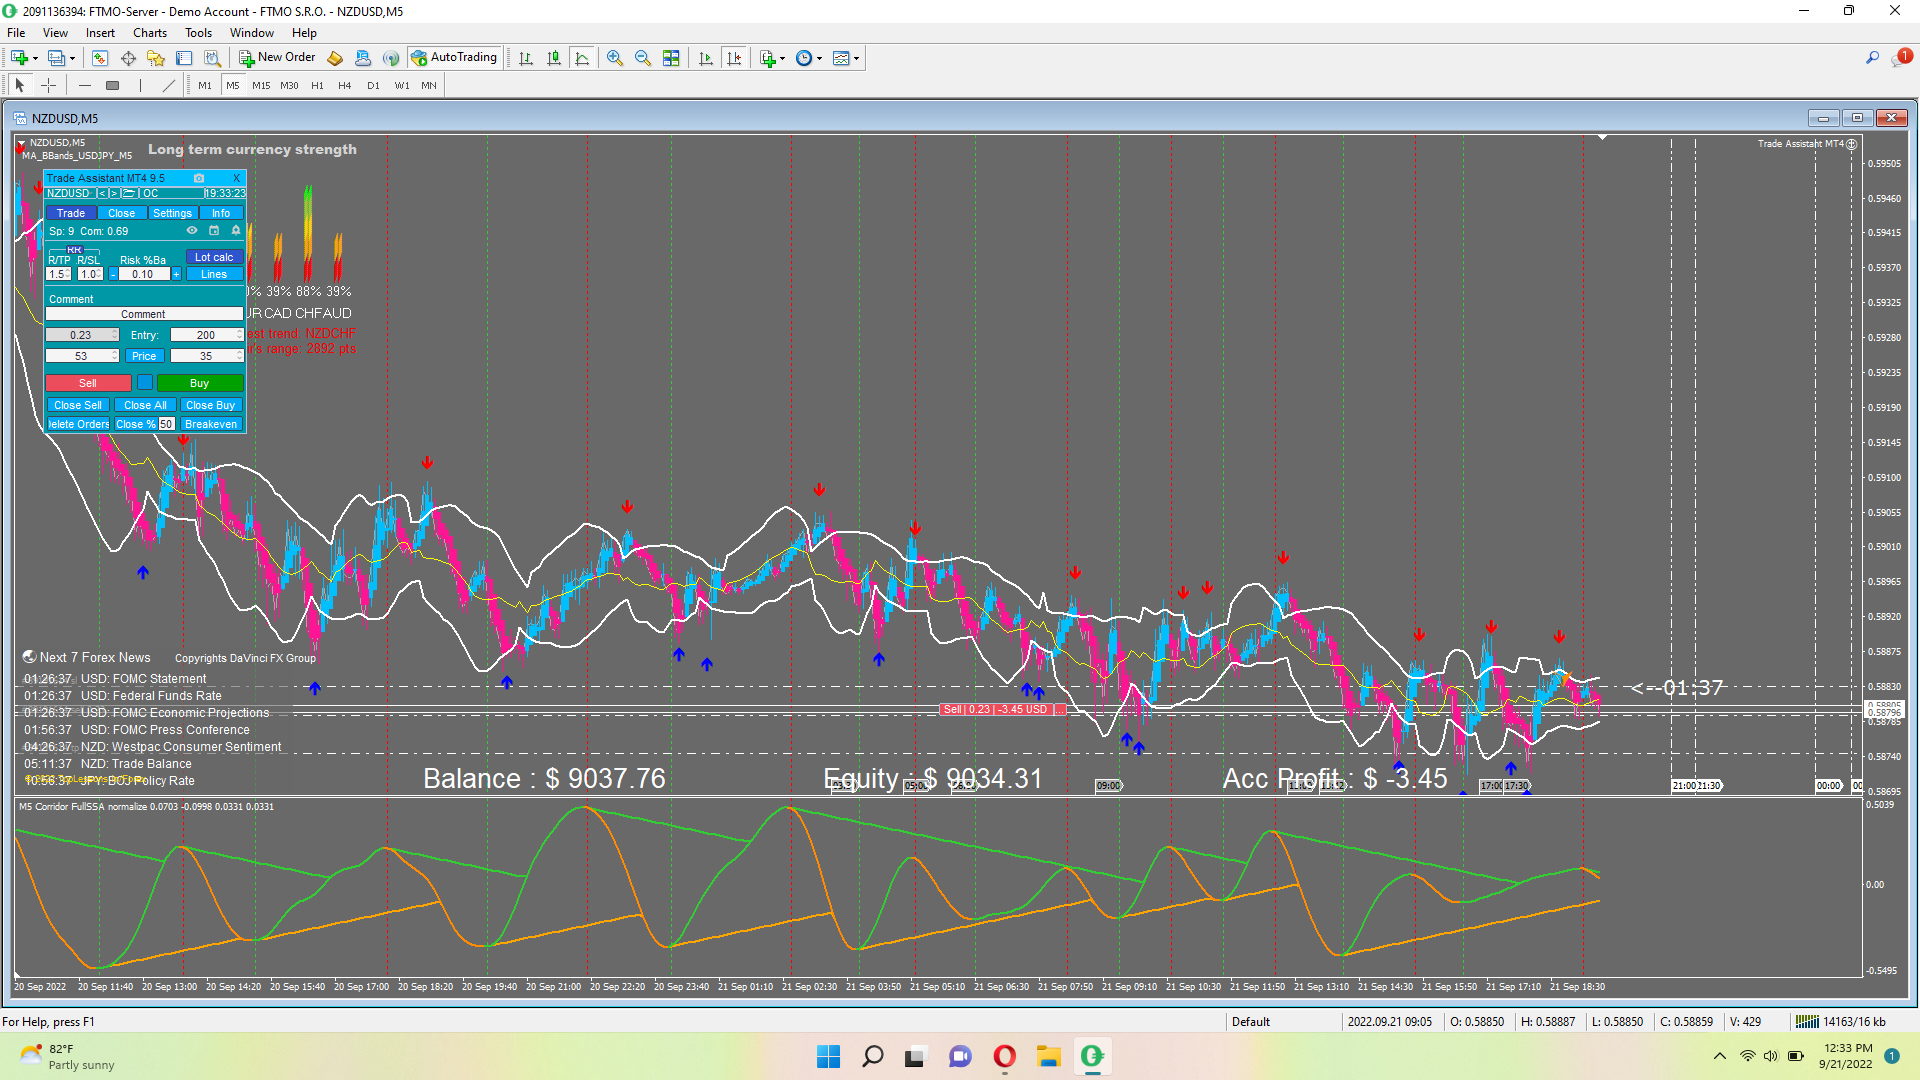
Task: Toggle the eye visibility icon in Trade Assistant
Action: [x=192, y=231]
